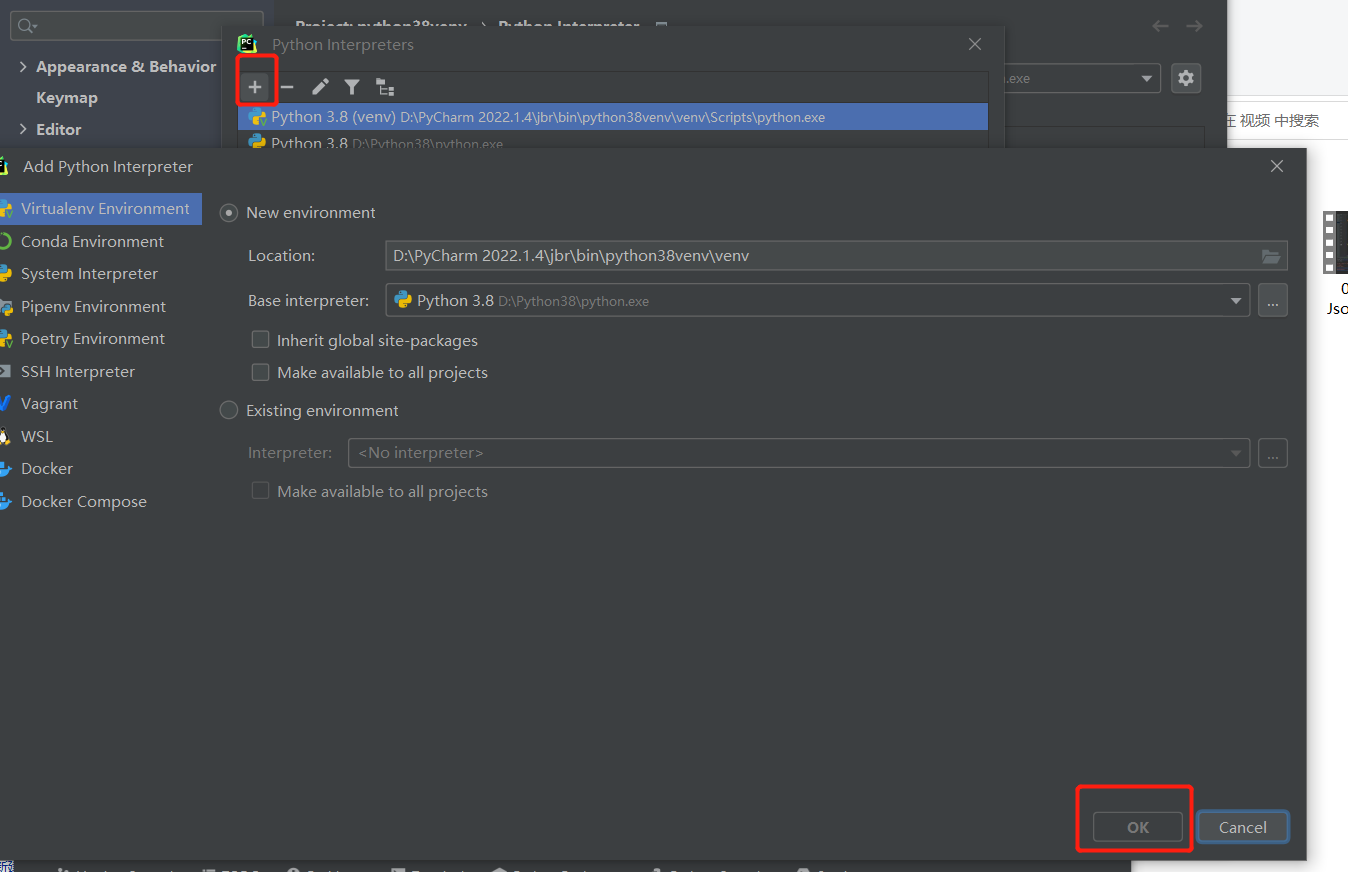
Task: Click the Settings search field
Action: [137, 26]
